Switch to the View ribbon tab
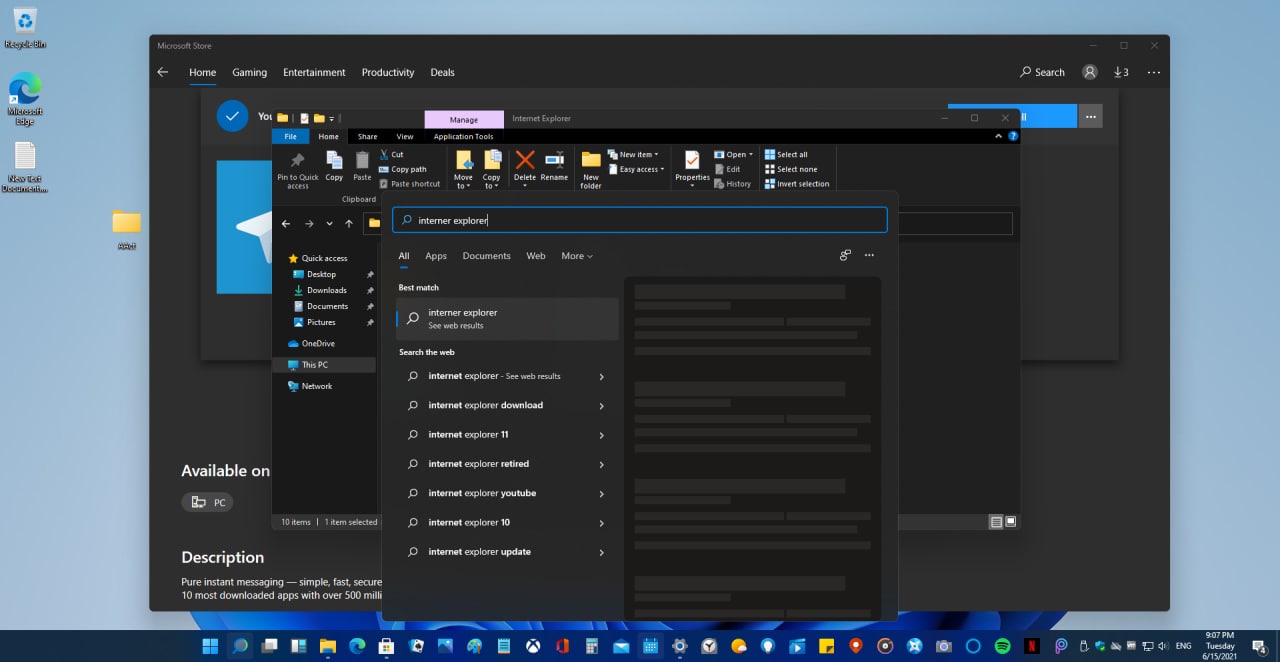Image resolution: width=1280 pixels, height=662 pixels. [405, 136]
